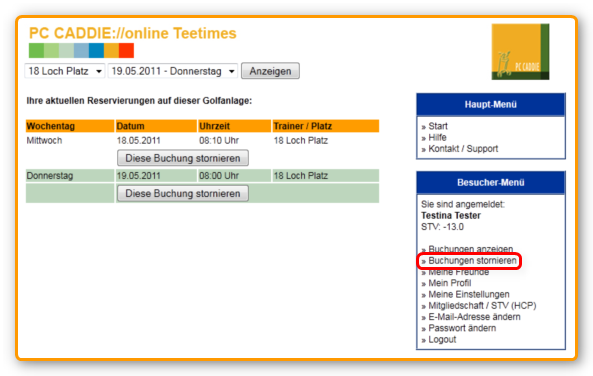The image size is (593, 376).
Task: Open the date dropdown showing 19.05.2011 - Donnerstag
Action: pos(173,71)
